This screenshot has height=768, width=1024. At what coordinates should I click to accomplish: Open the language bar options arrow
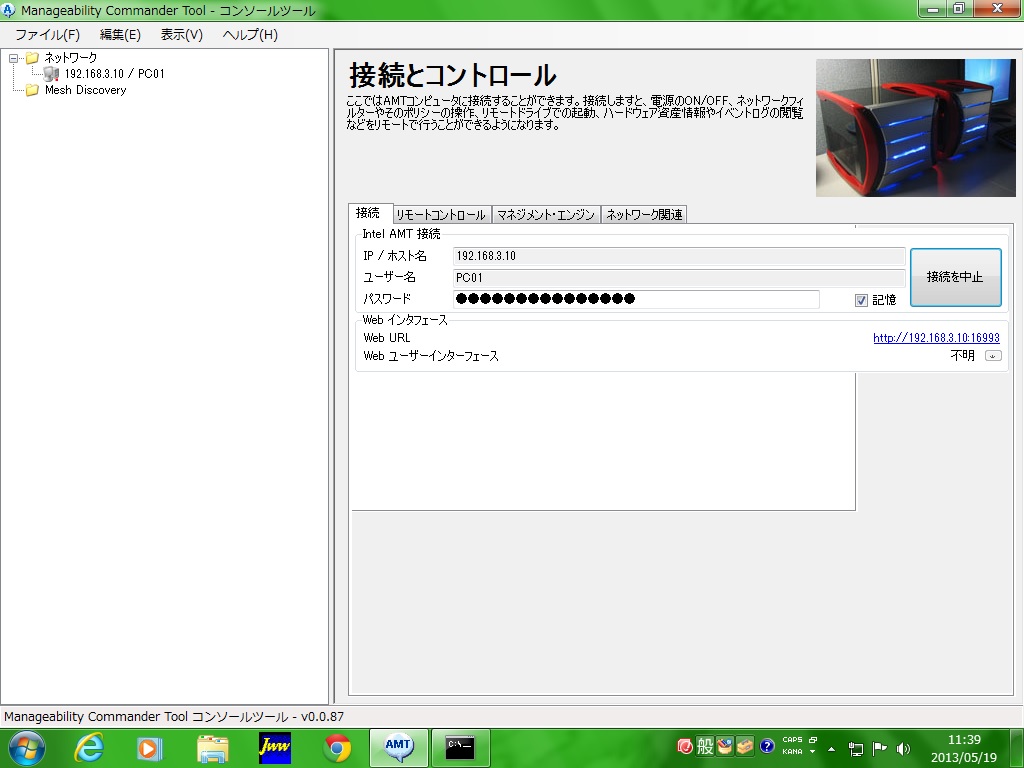pyautogui.click(x=813, y=752)
